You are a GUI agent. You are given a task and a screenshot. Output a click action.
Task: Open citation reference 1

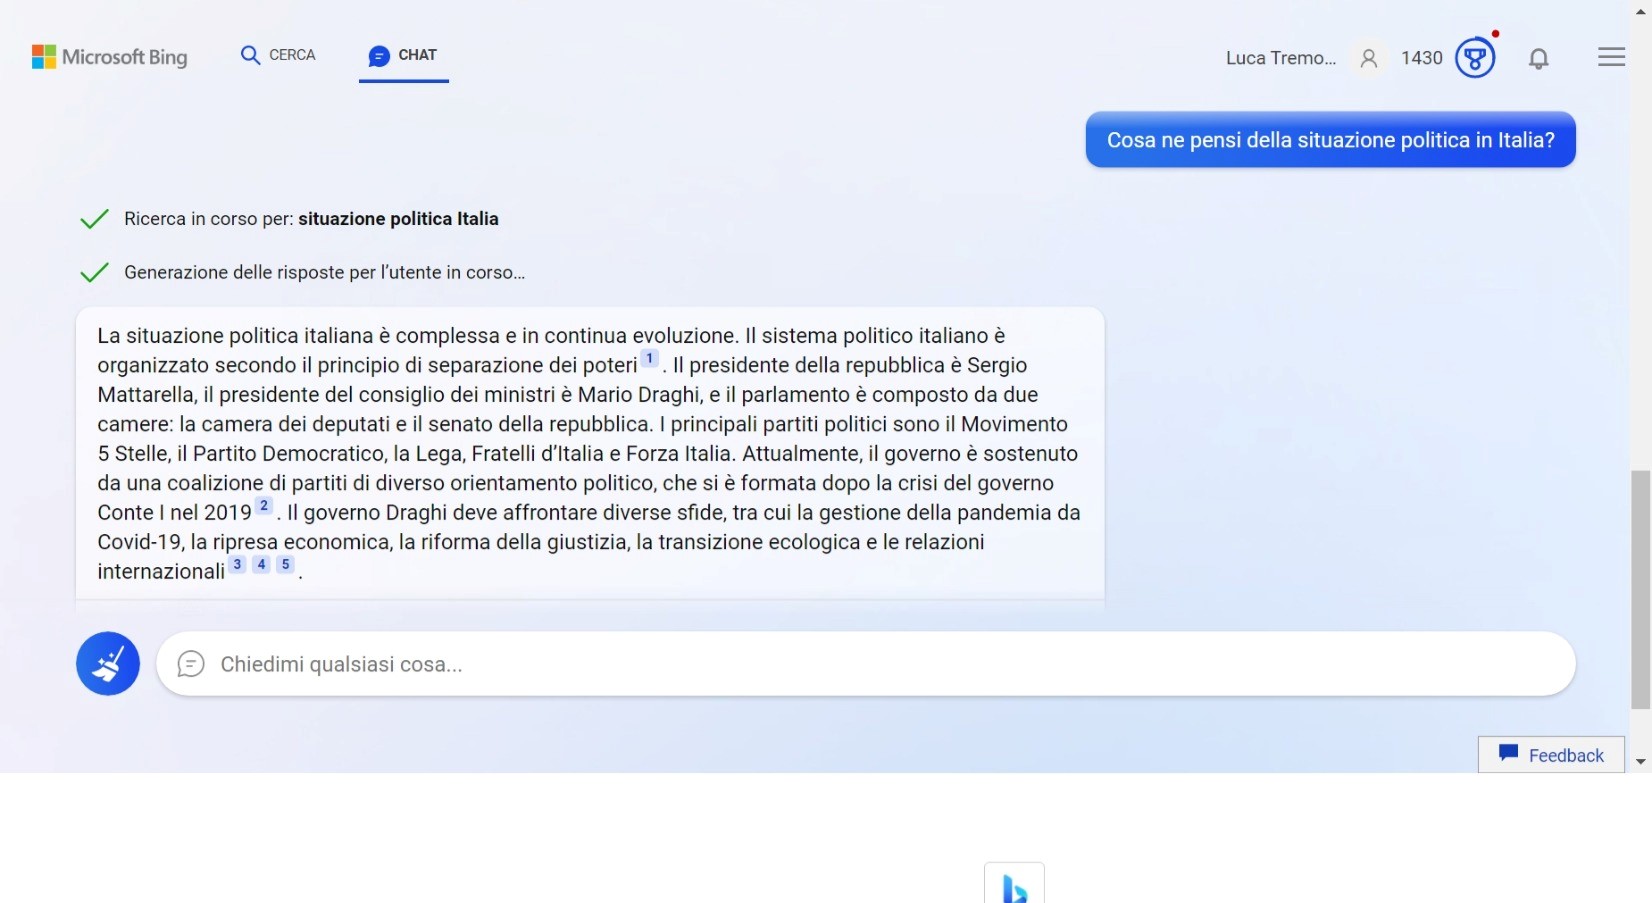pos(650,359)
